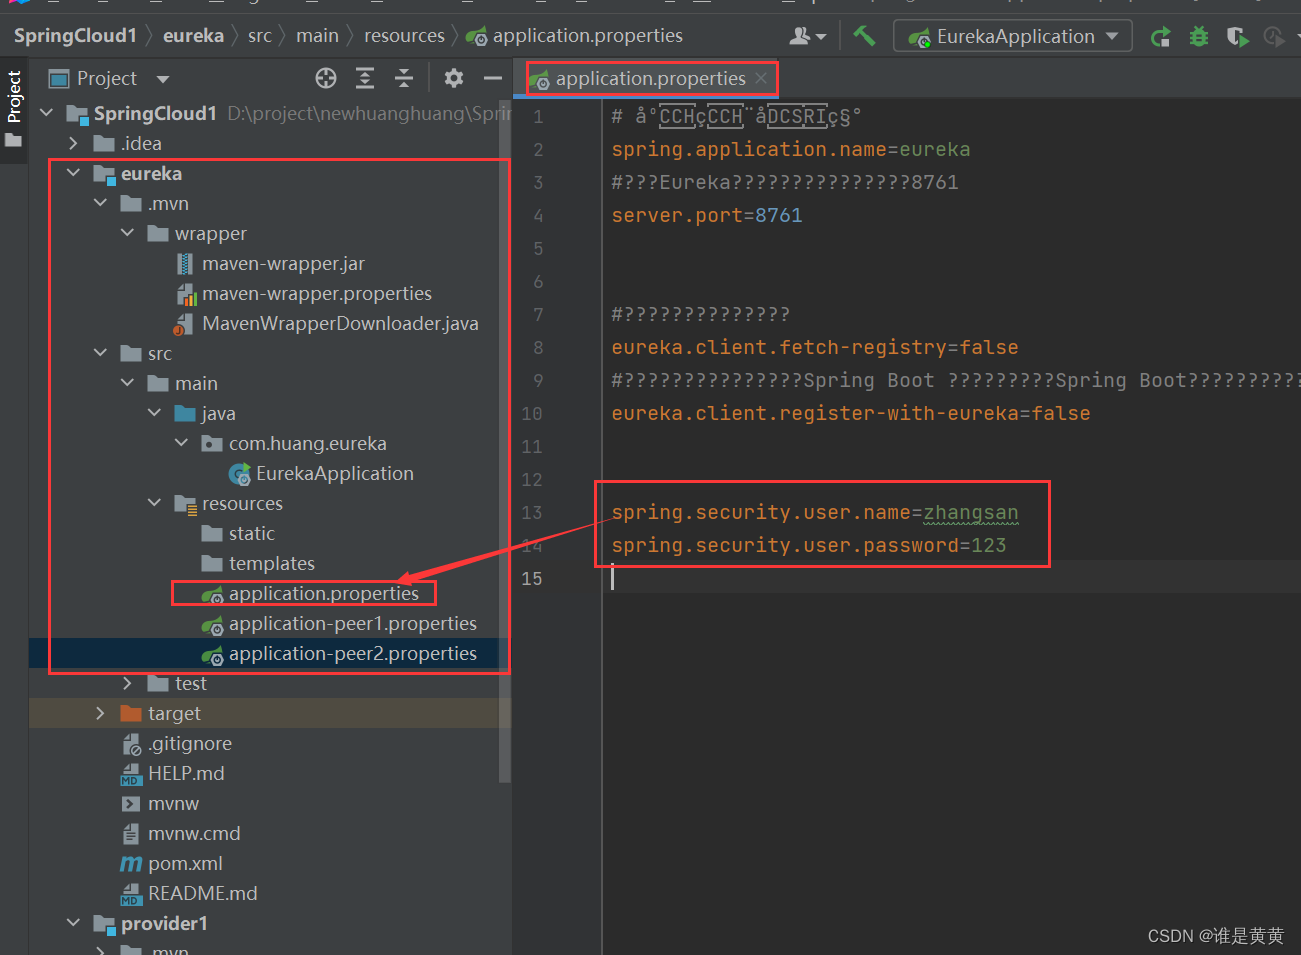Viewport: 1301px width, 955px height.
Task: Open the user account icon dropdown
Action: tap(807, 36)
